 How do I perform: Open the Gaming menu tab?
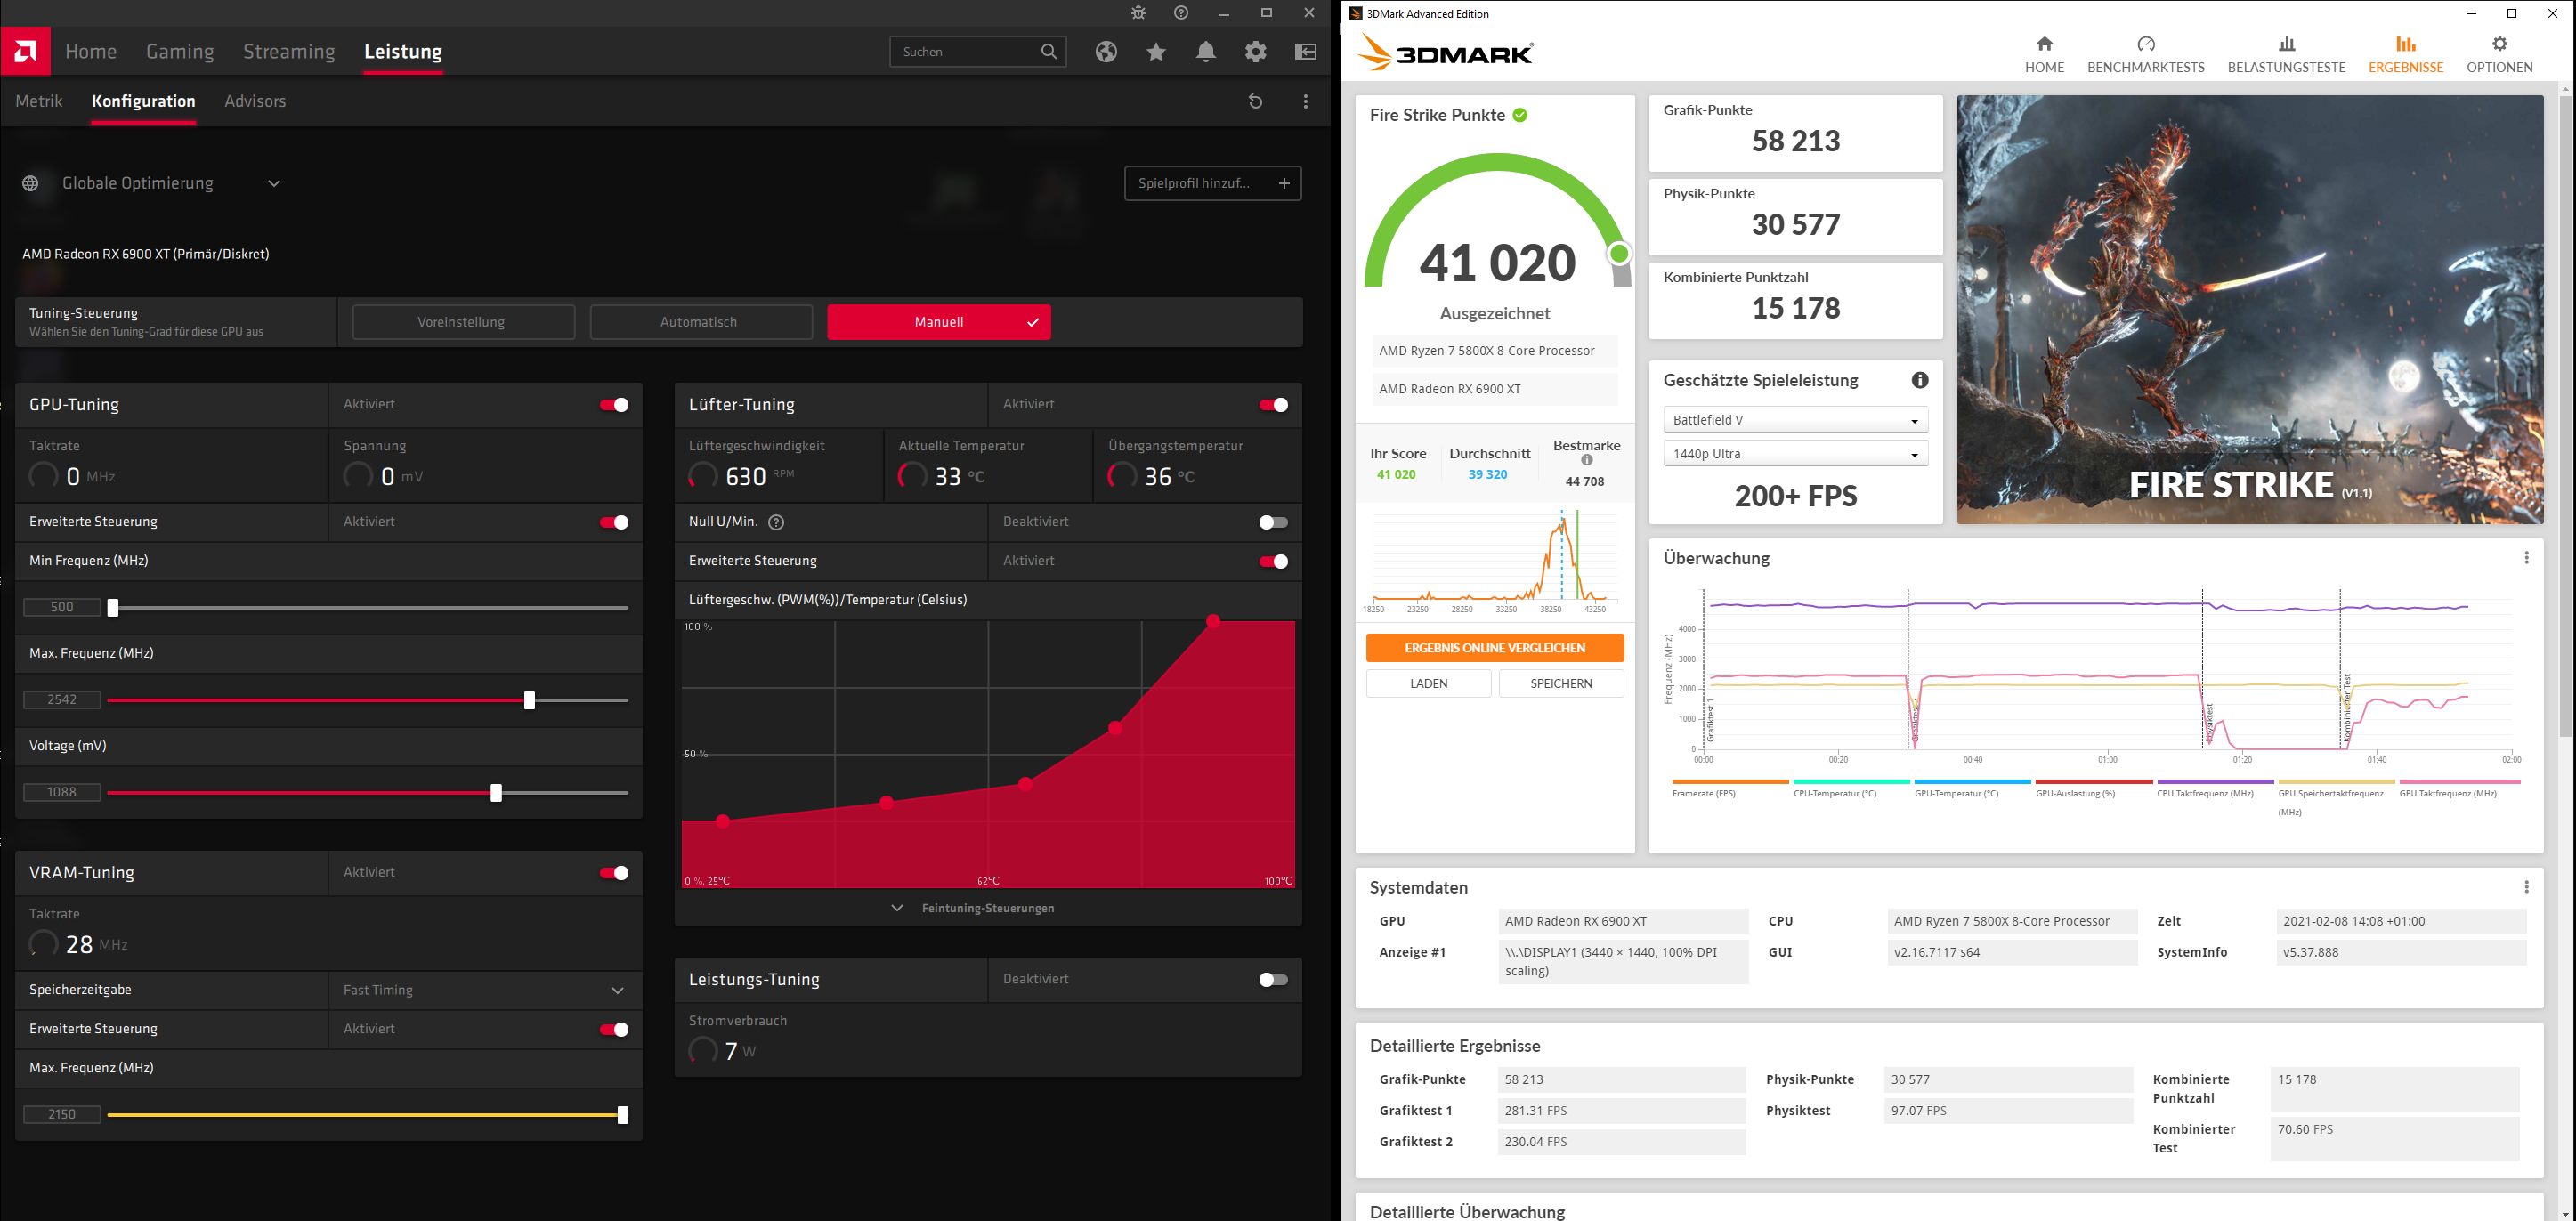point(180,52)
